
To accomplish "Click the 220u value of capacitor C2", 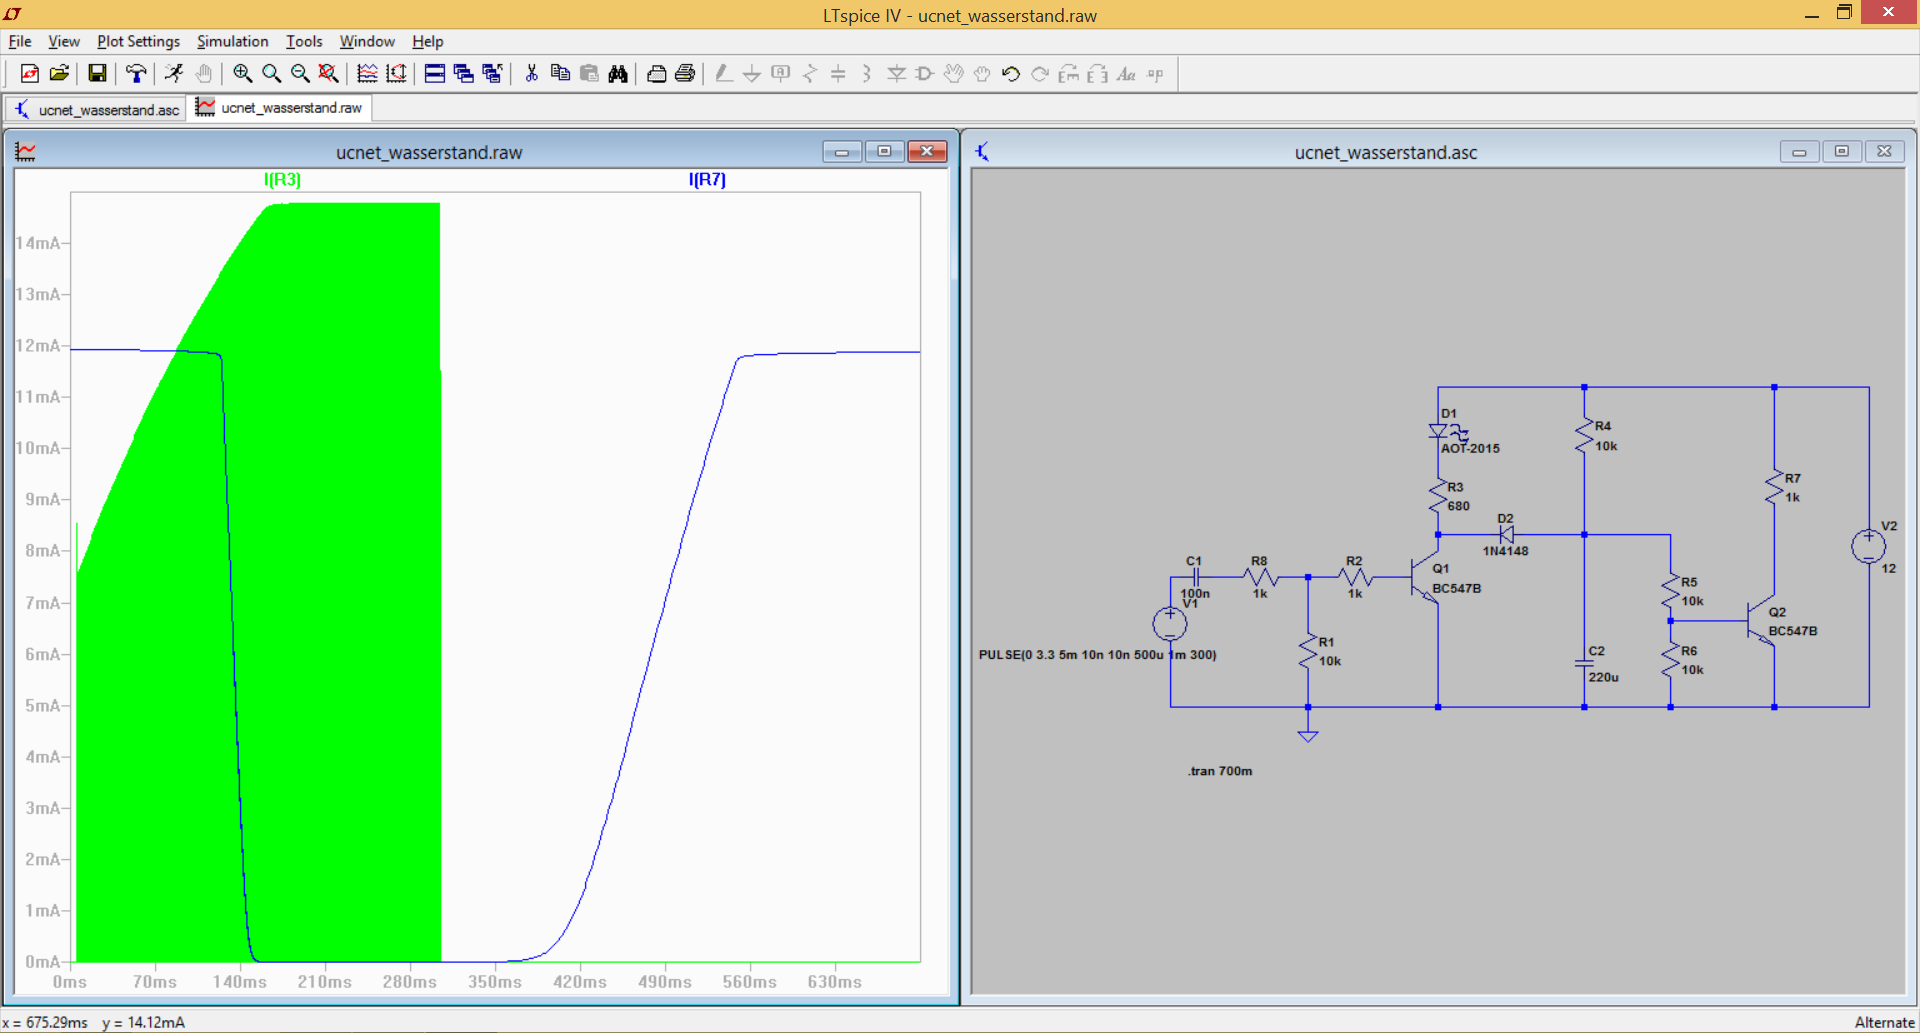I will (1603, 677).
